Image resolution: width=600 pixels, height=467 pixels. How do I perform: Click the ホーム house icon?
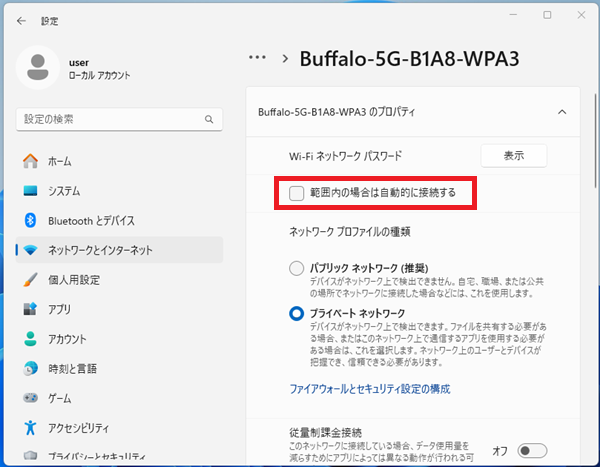click(x=30, y=161)
